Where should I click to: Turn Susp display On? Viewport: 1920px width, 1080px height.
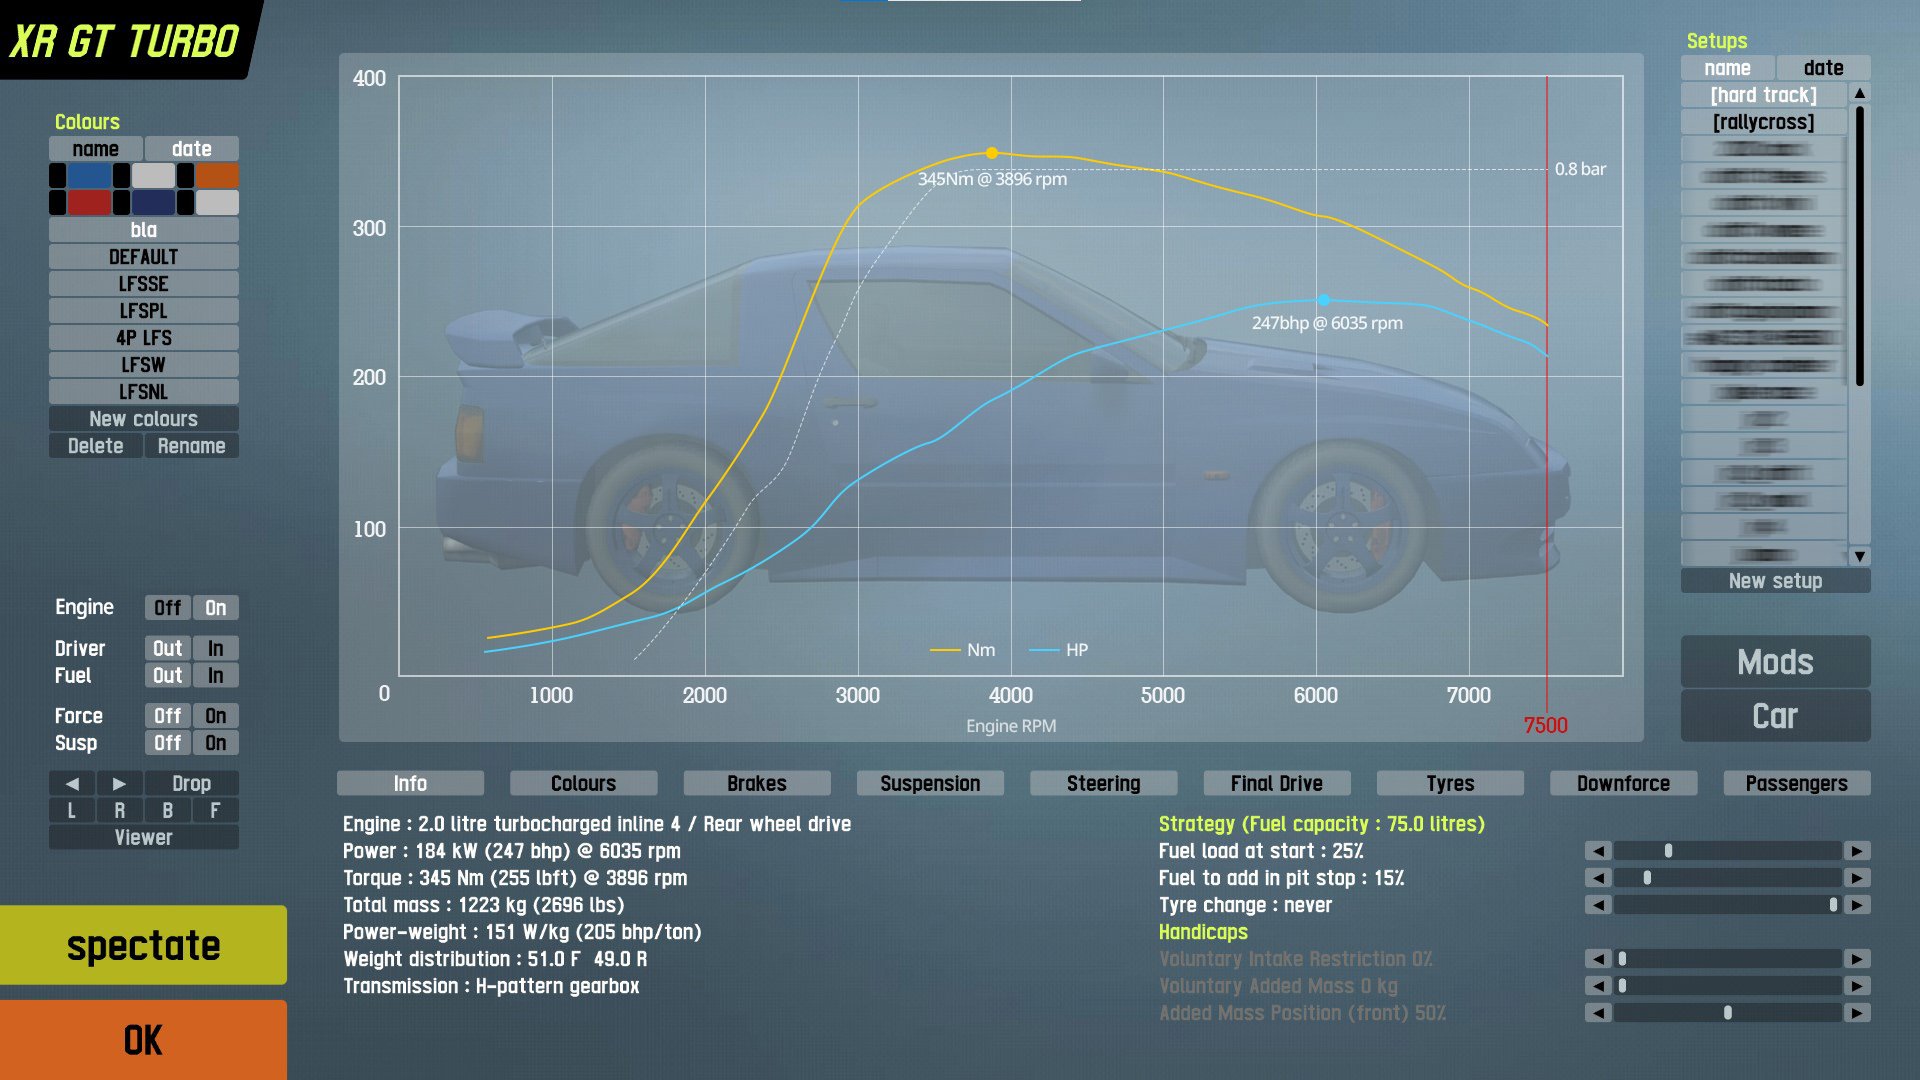215,743
